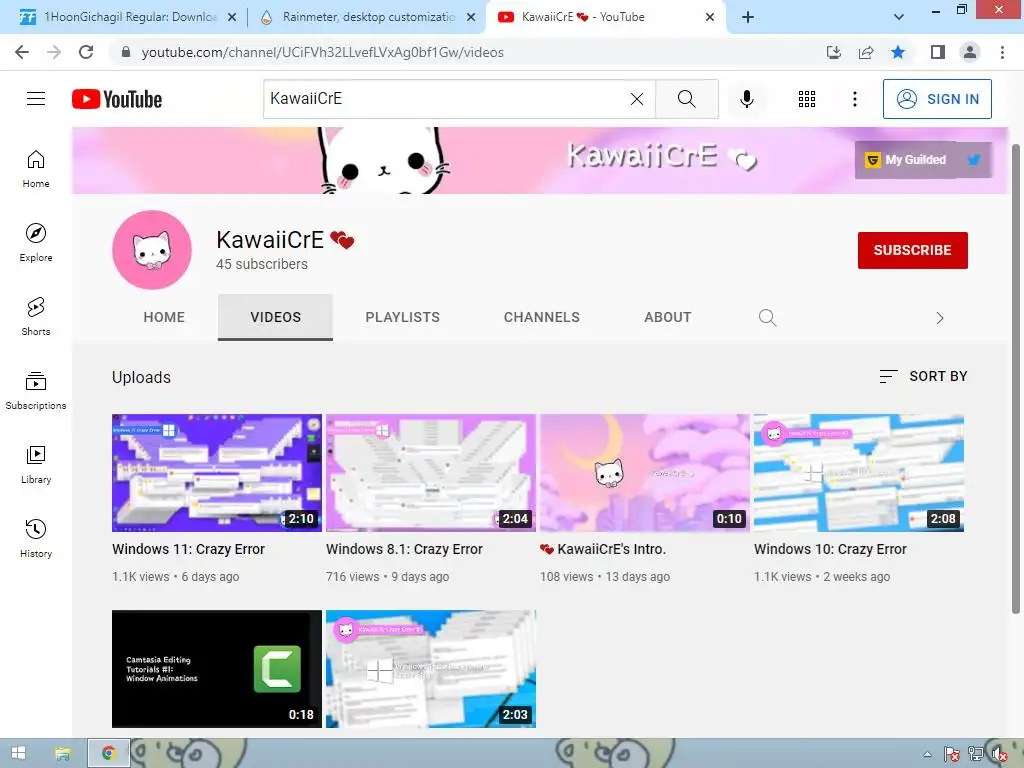Close the KawaiiCrE YouTube tab

pos(710,17)
